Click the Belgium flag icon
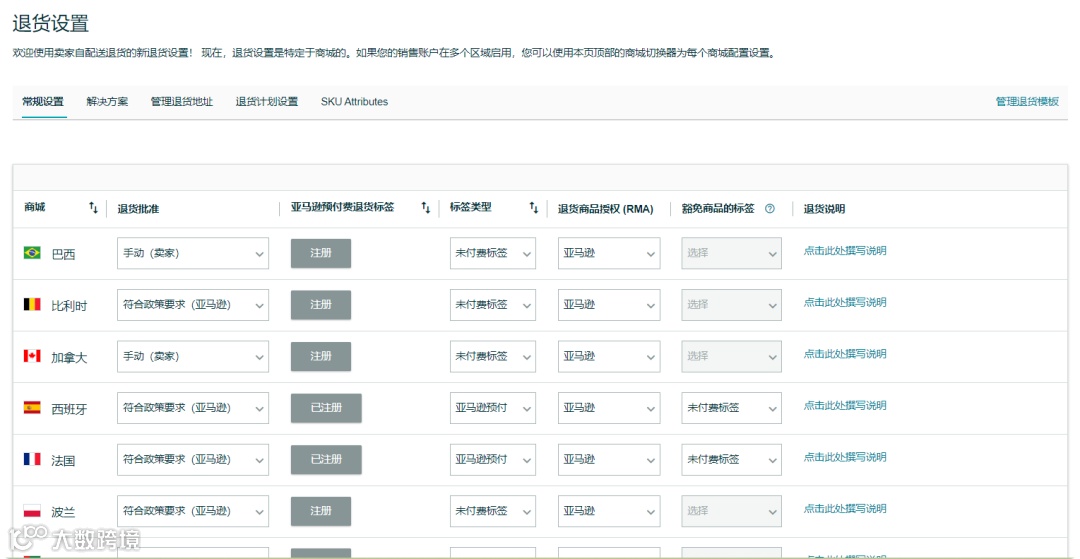The image size is (1080, 559). [32, 304]
